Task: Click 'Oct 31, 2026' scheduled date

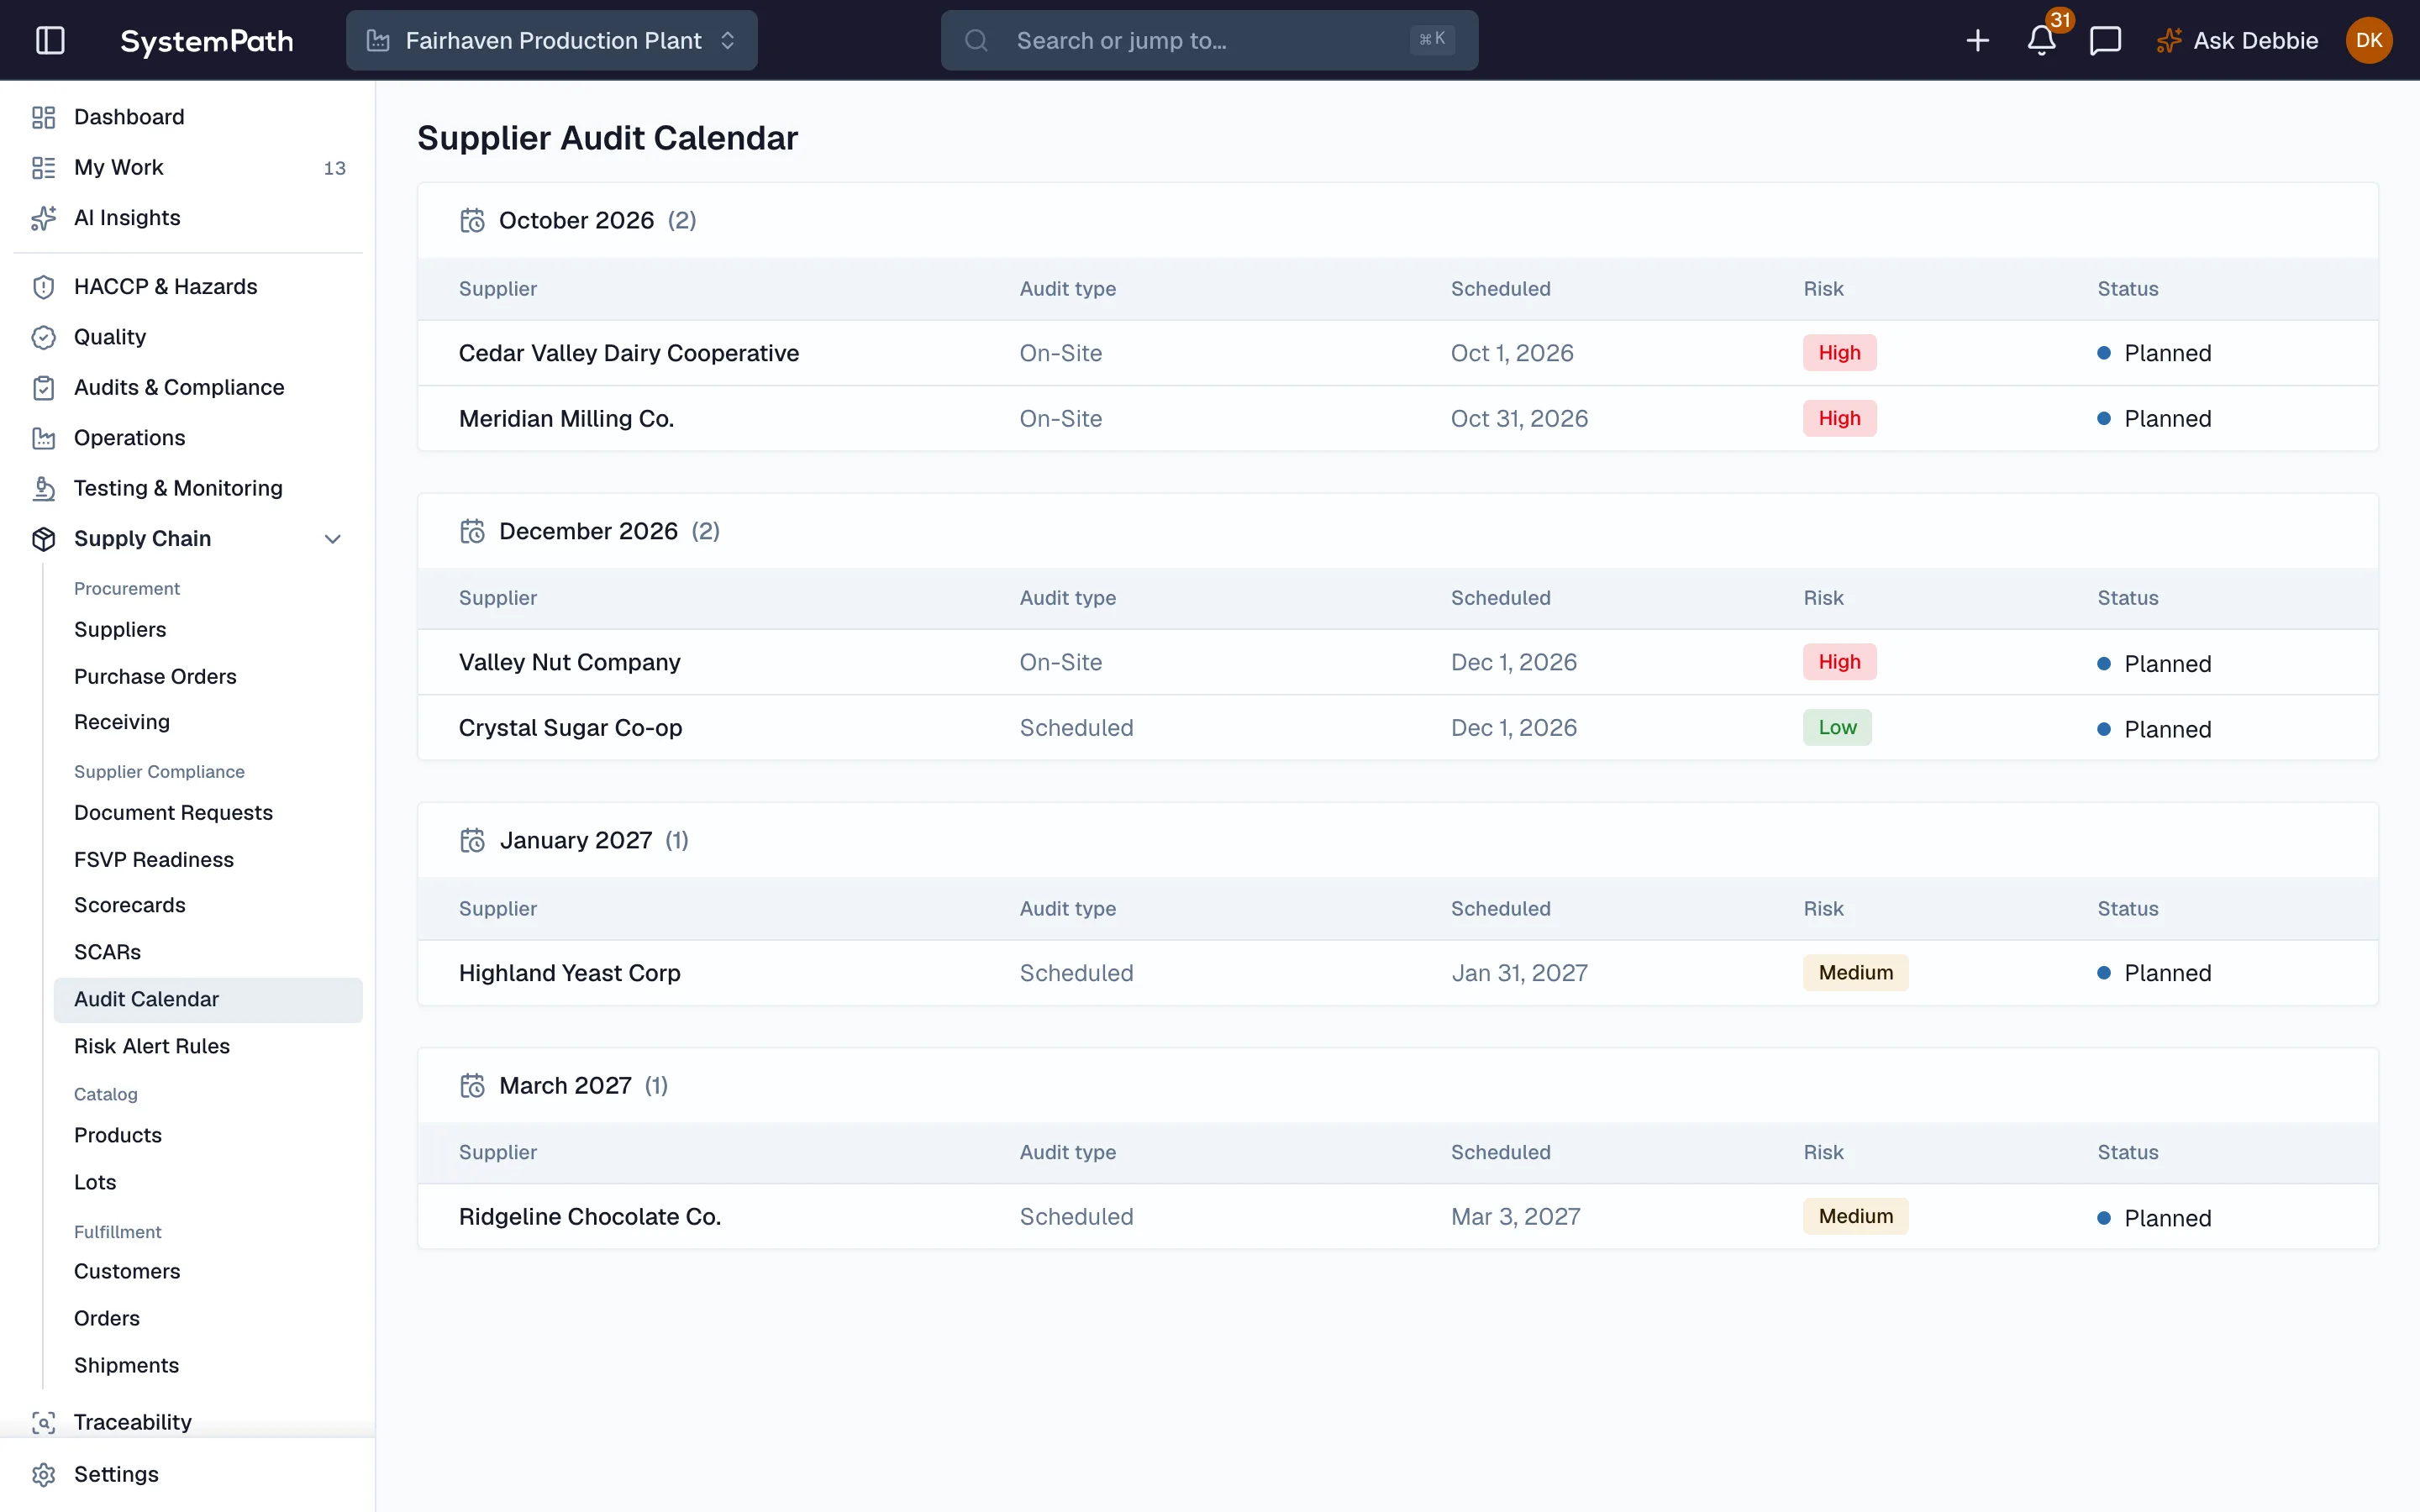Action: [1519, 418]
